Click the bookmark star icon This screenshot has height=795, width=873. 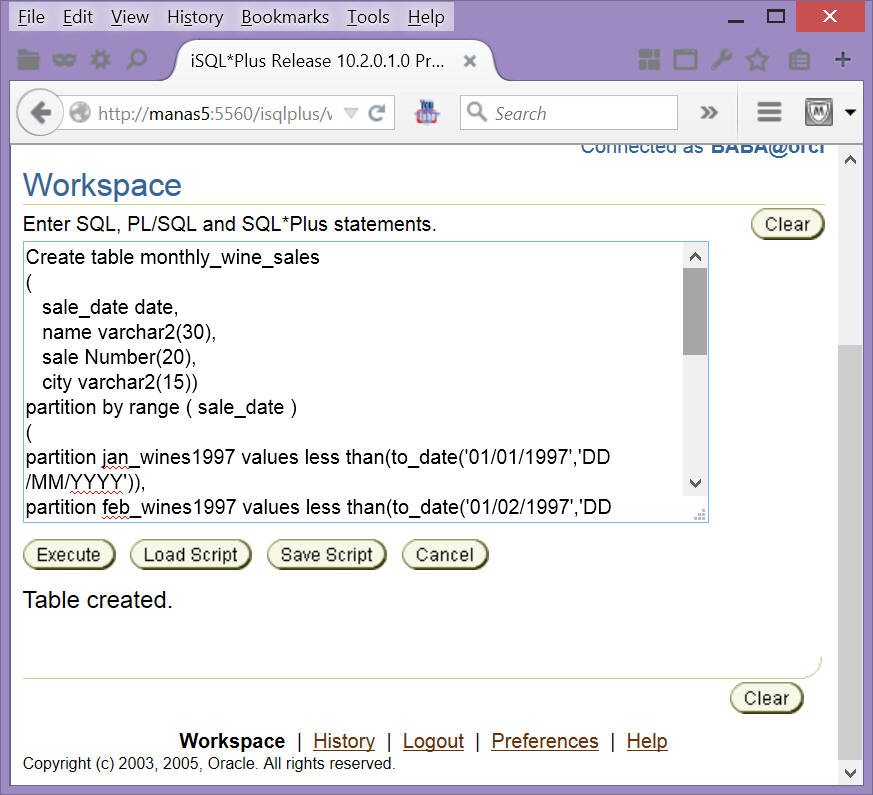(x=757, y=60)
